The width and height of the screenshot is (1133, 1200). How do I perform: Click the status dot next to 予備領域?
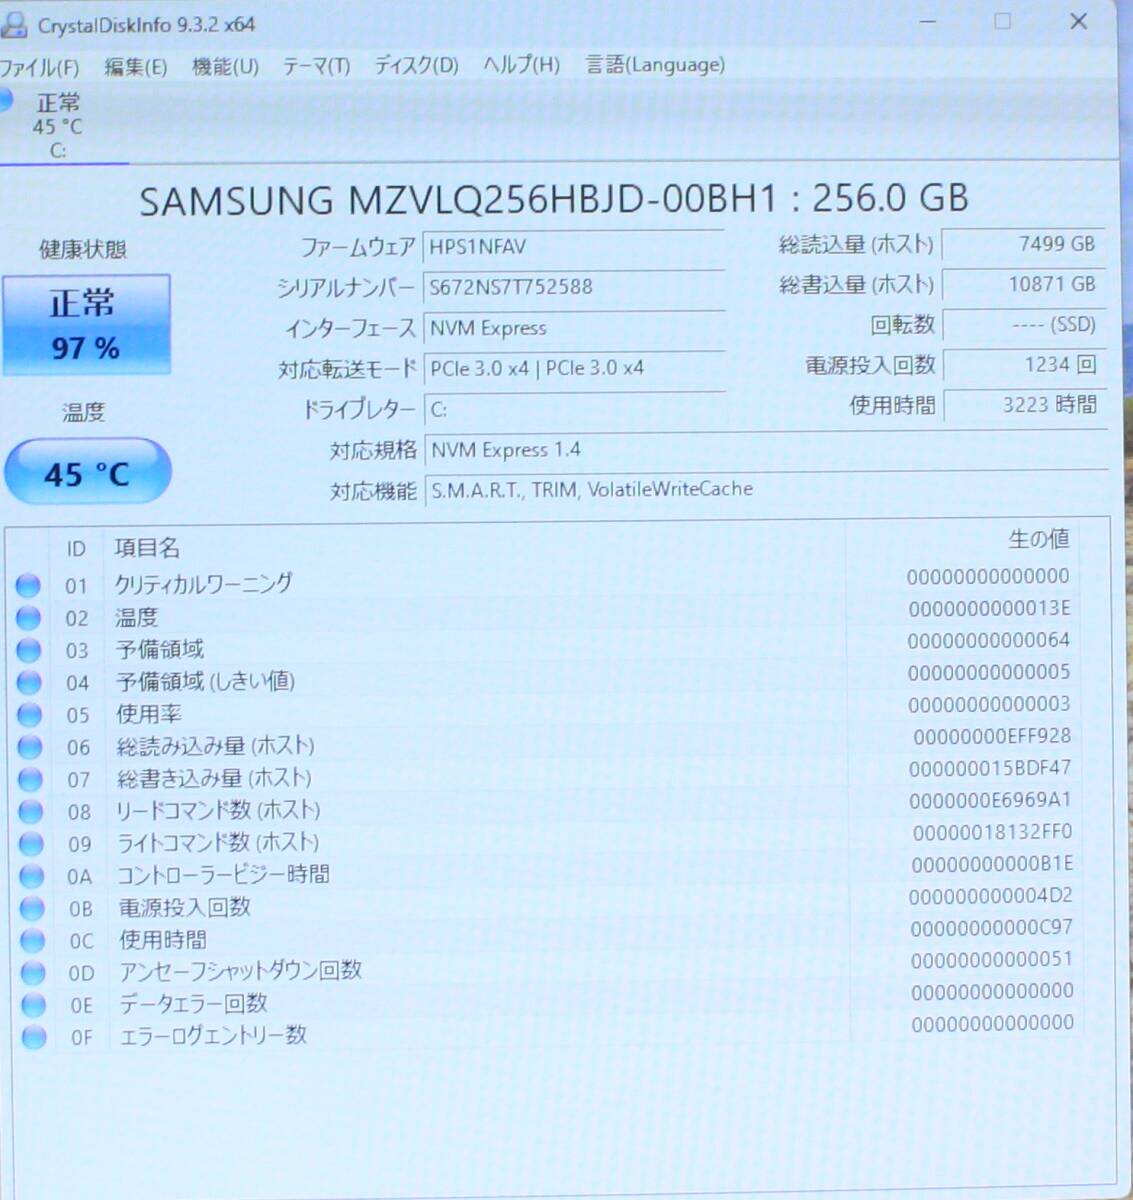pos(29,650)
